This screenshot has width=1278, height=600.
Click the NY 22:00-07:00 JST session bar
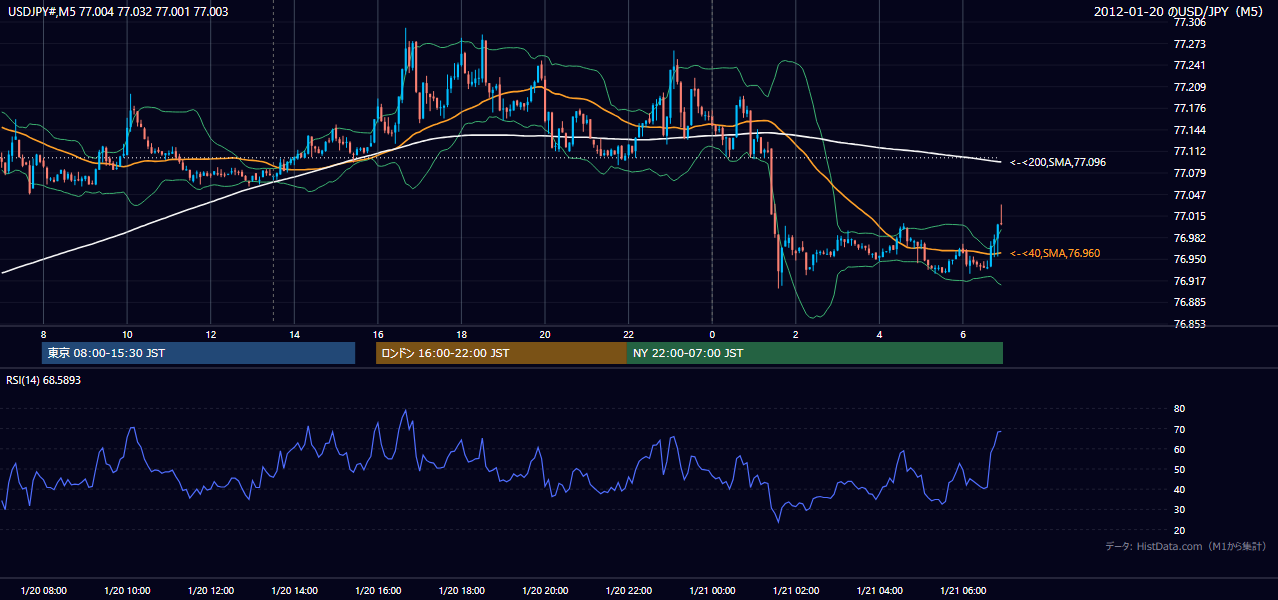point(815,353)
